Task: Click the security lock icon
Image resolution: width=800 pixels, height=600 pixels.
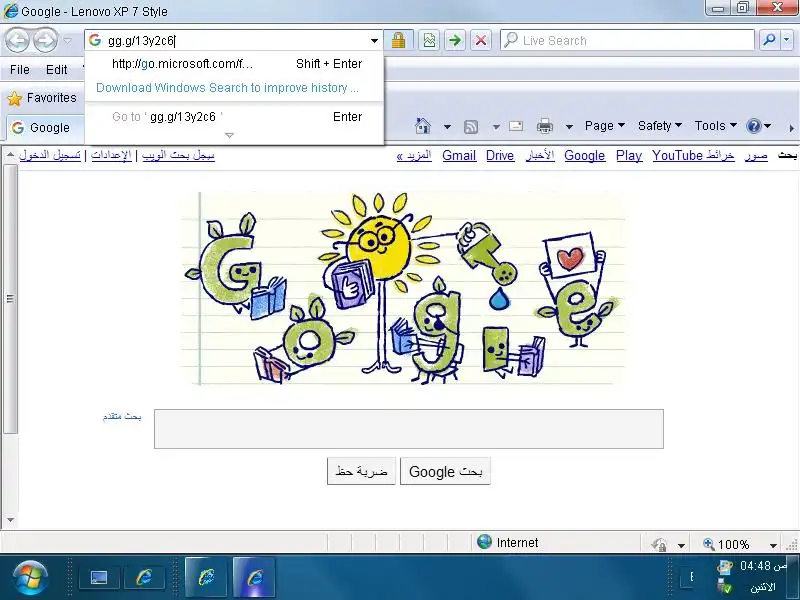Action: [x=398, y=40]
